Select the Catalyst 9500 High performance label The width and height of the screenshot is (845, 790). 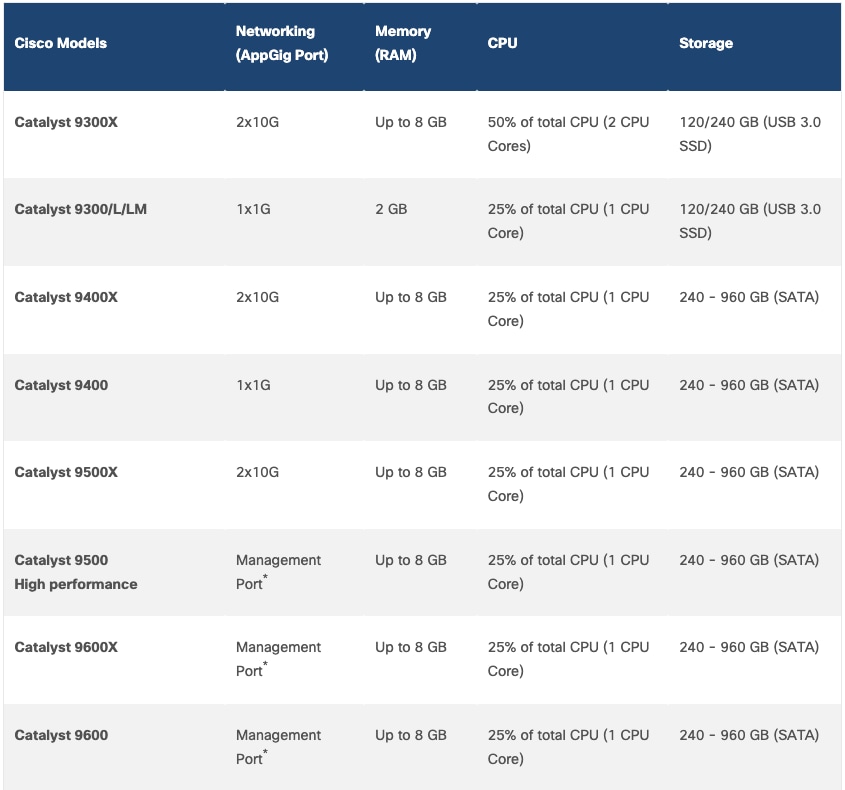pos(75,572)
